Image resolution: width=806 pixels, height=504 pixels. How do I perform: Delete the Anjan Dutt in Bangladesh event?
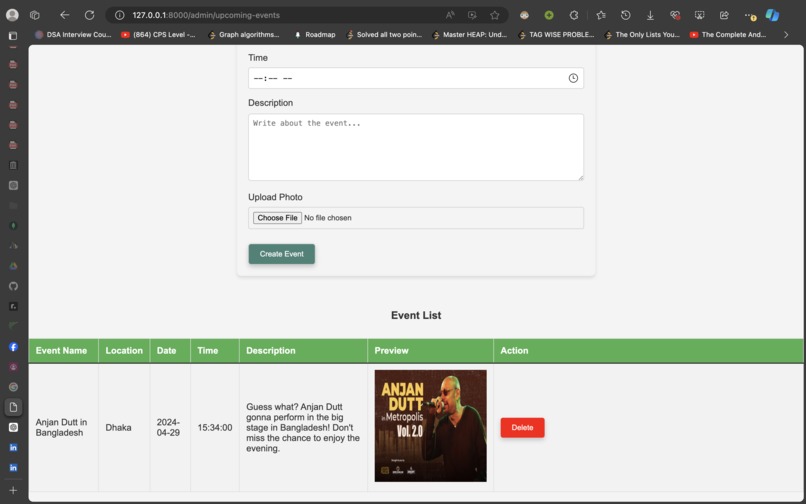click(x=522, y=427)
